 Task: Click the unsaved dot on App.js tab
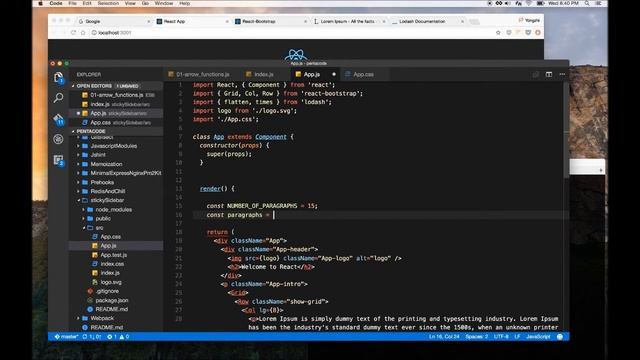333,74
